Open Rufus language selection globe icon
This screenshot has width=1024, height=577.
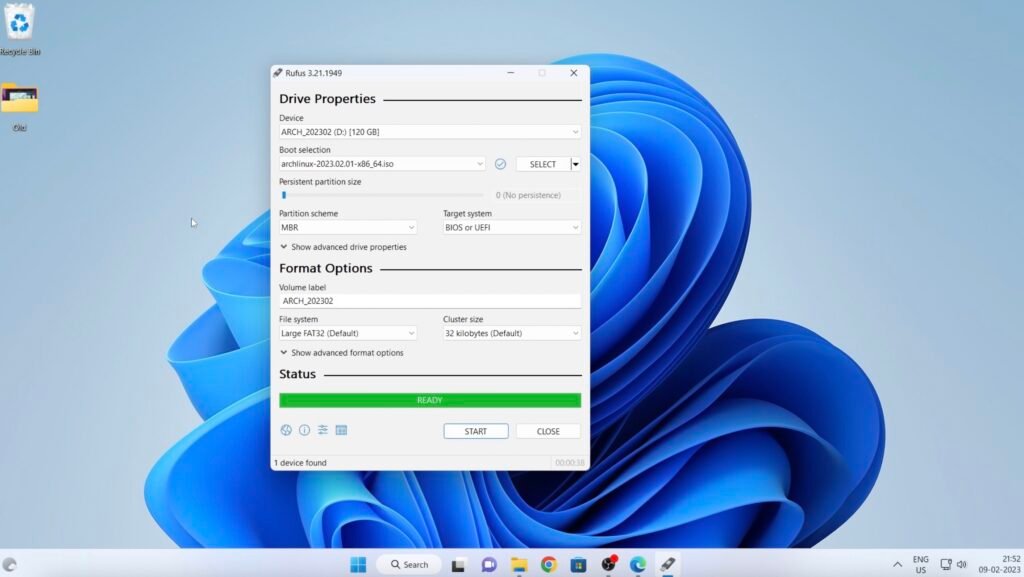286,430
